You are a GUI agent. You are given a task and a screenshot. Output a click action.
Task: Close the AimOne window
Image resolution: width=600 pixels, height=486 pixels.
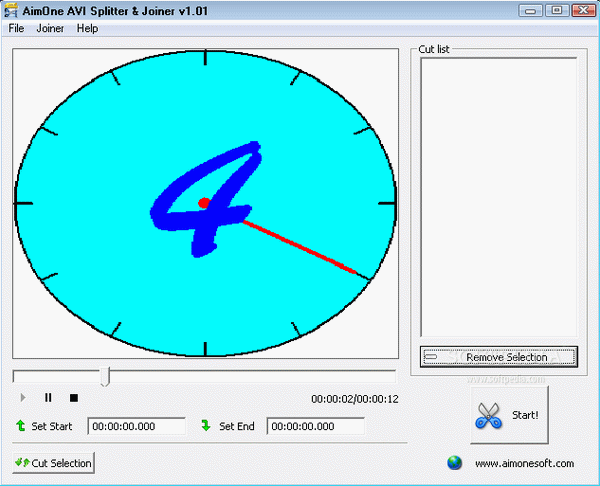point(584,10)
